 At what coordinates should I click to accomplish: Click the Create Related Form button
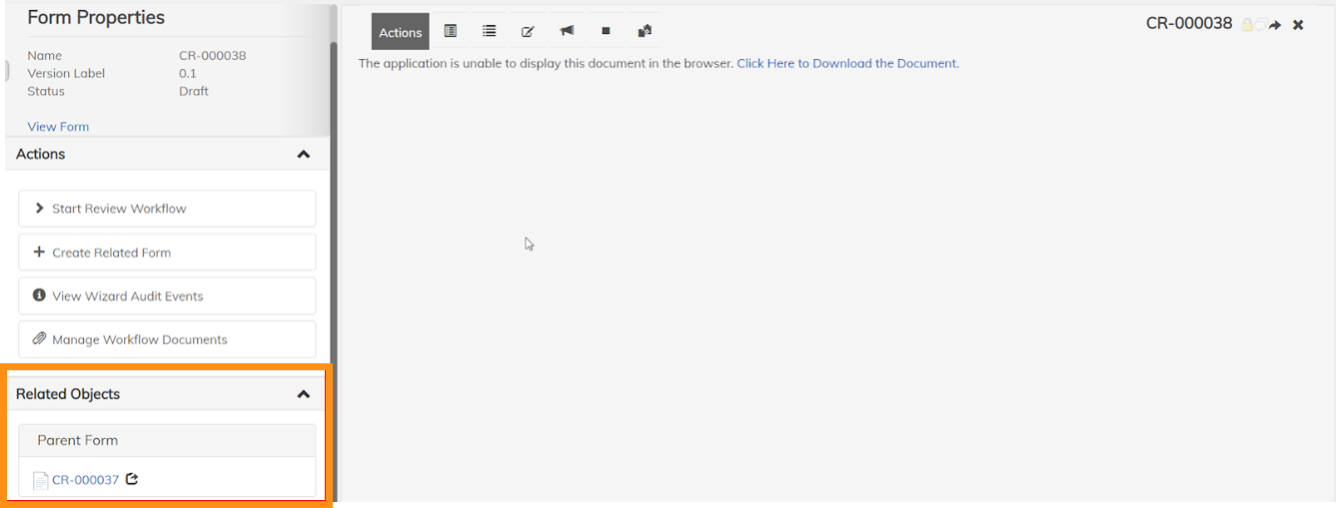167,252
